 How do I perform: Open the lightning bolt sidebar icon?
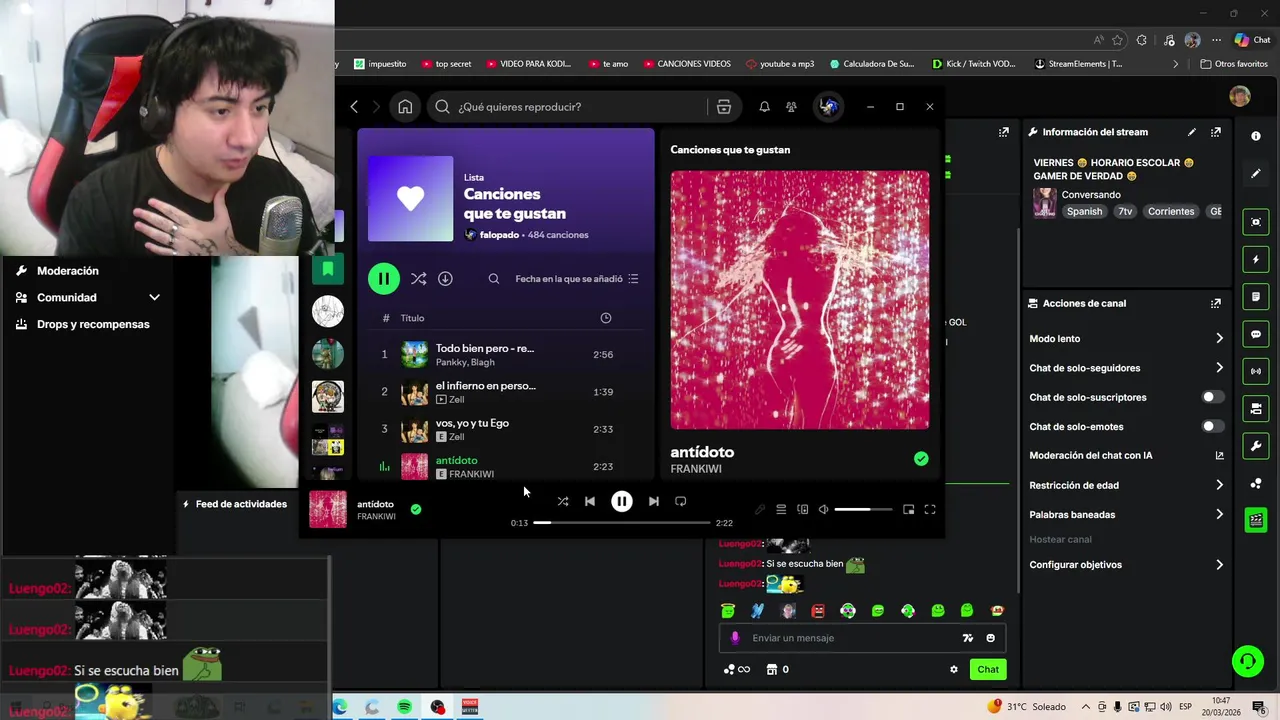[x=1256, y=259]
